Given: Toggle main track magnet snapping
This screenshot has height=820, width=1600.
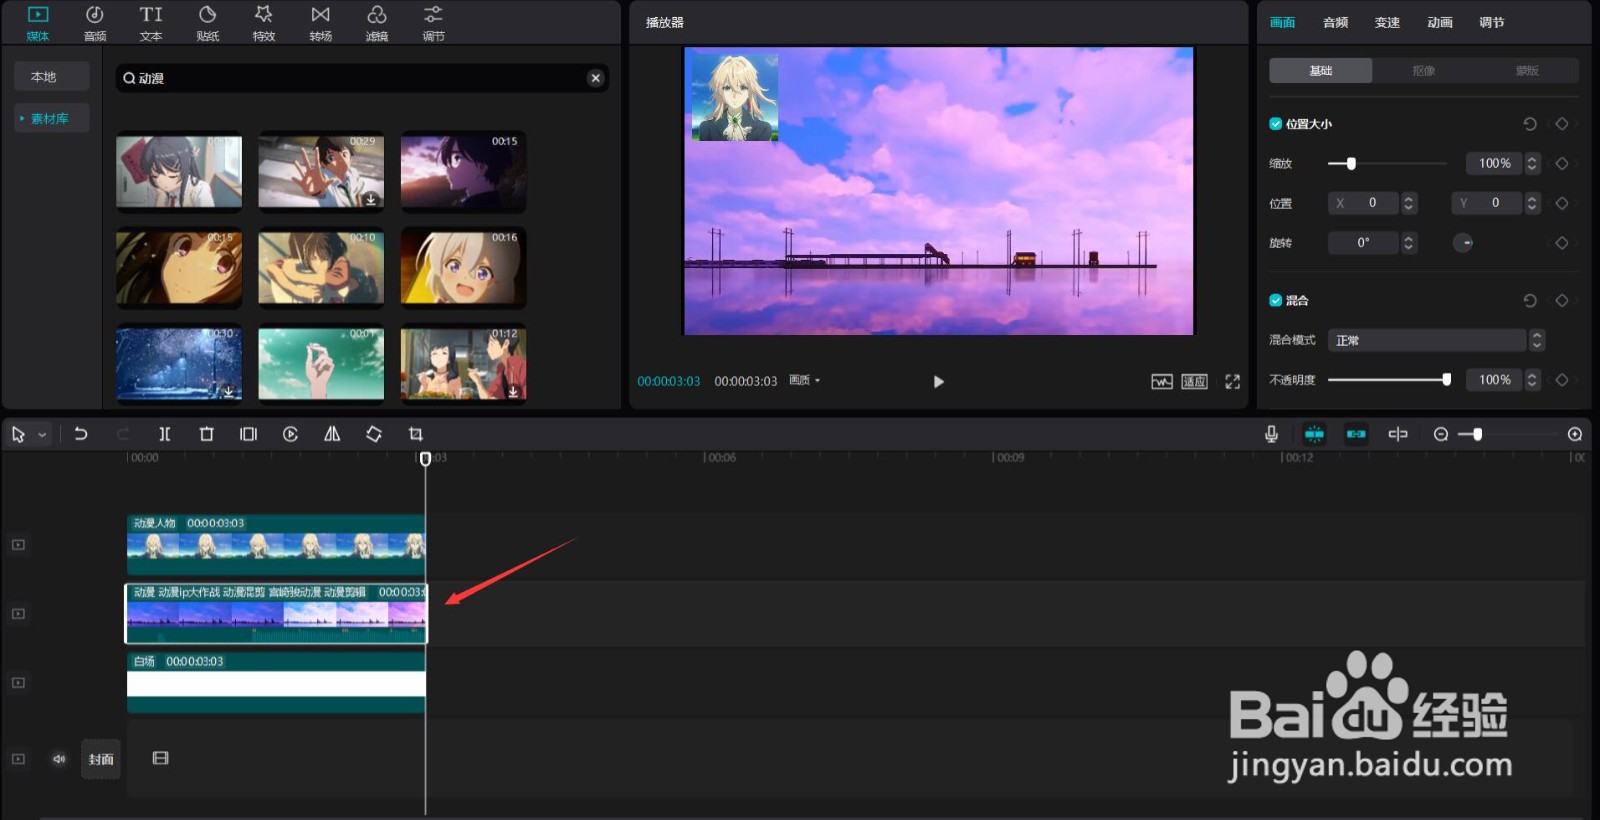Looking at the screenshot, I should [x=1314, y=434].
